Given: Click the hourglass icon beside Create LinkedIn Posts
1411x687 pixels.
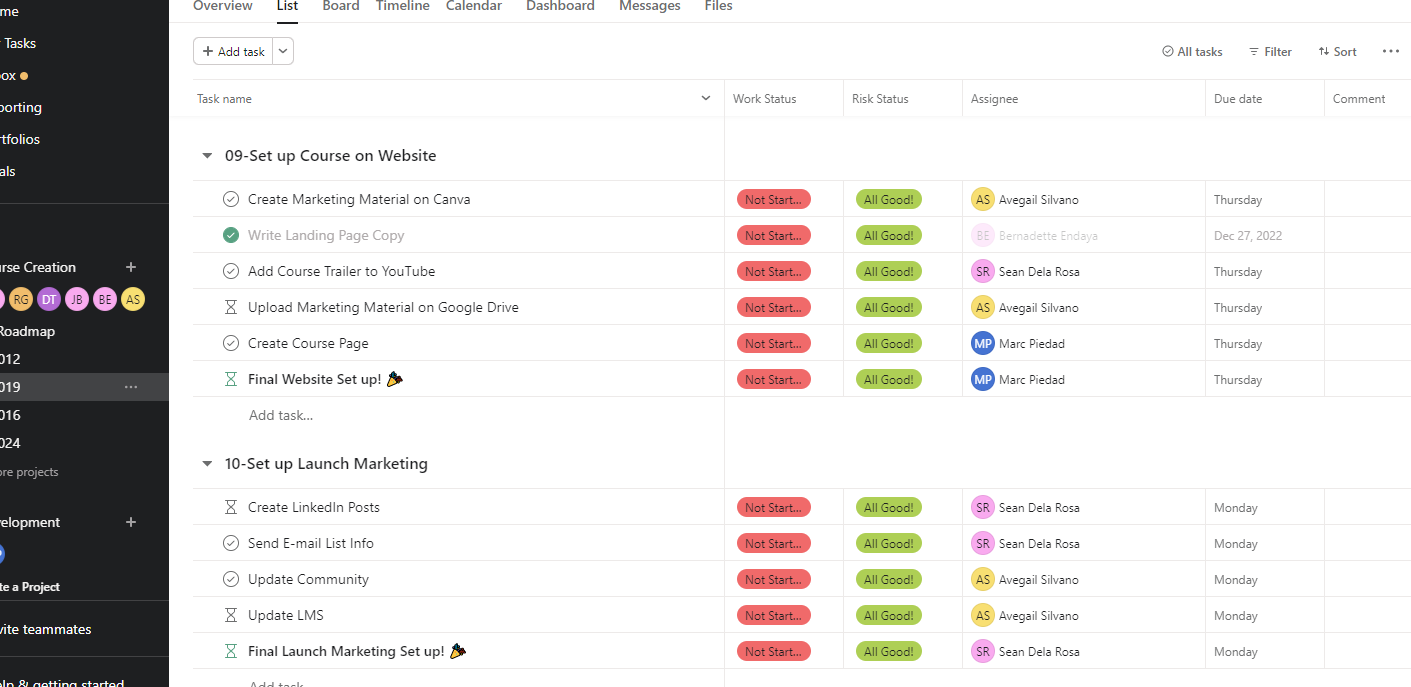Looking at the screenshot, I should pos(231,507).
